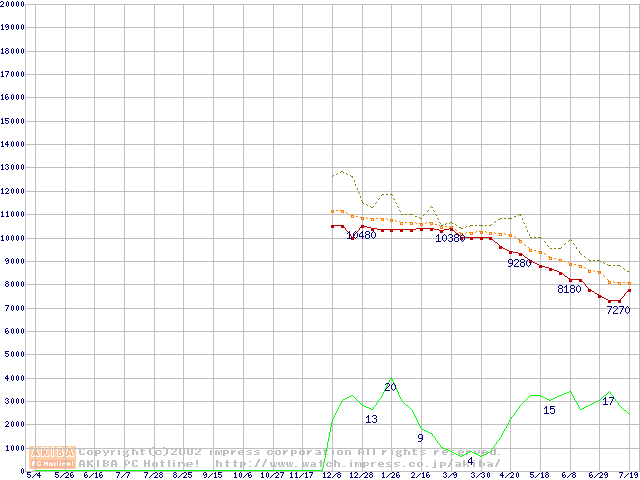
Task: Click the 5/4 date on x-axis
Action: point(34,475)
